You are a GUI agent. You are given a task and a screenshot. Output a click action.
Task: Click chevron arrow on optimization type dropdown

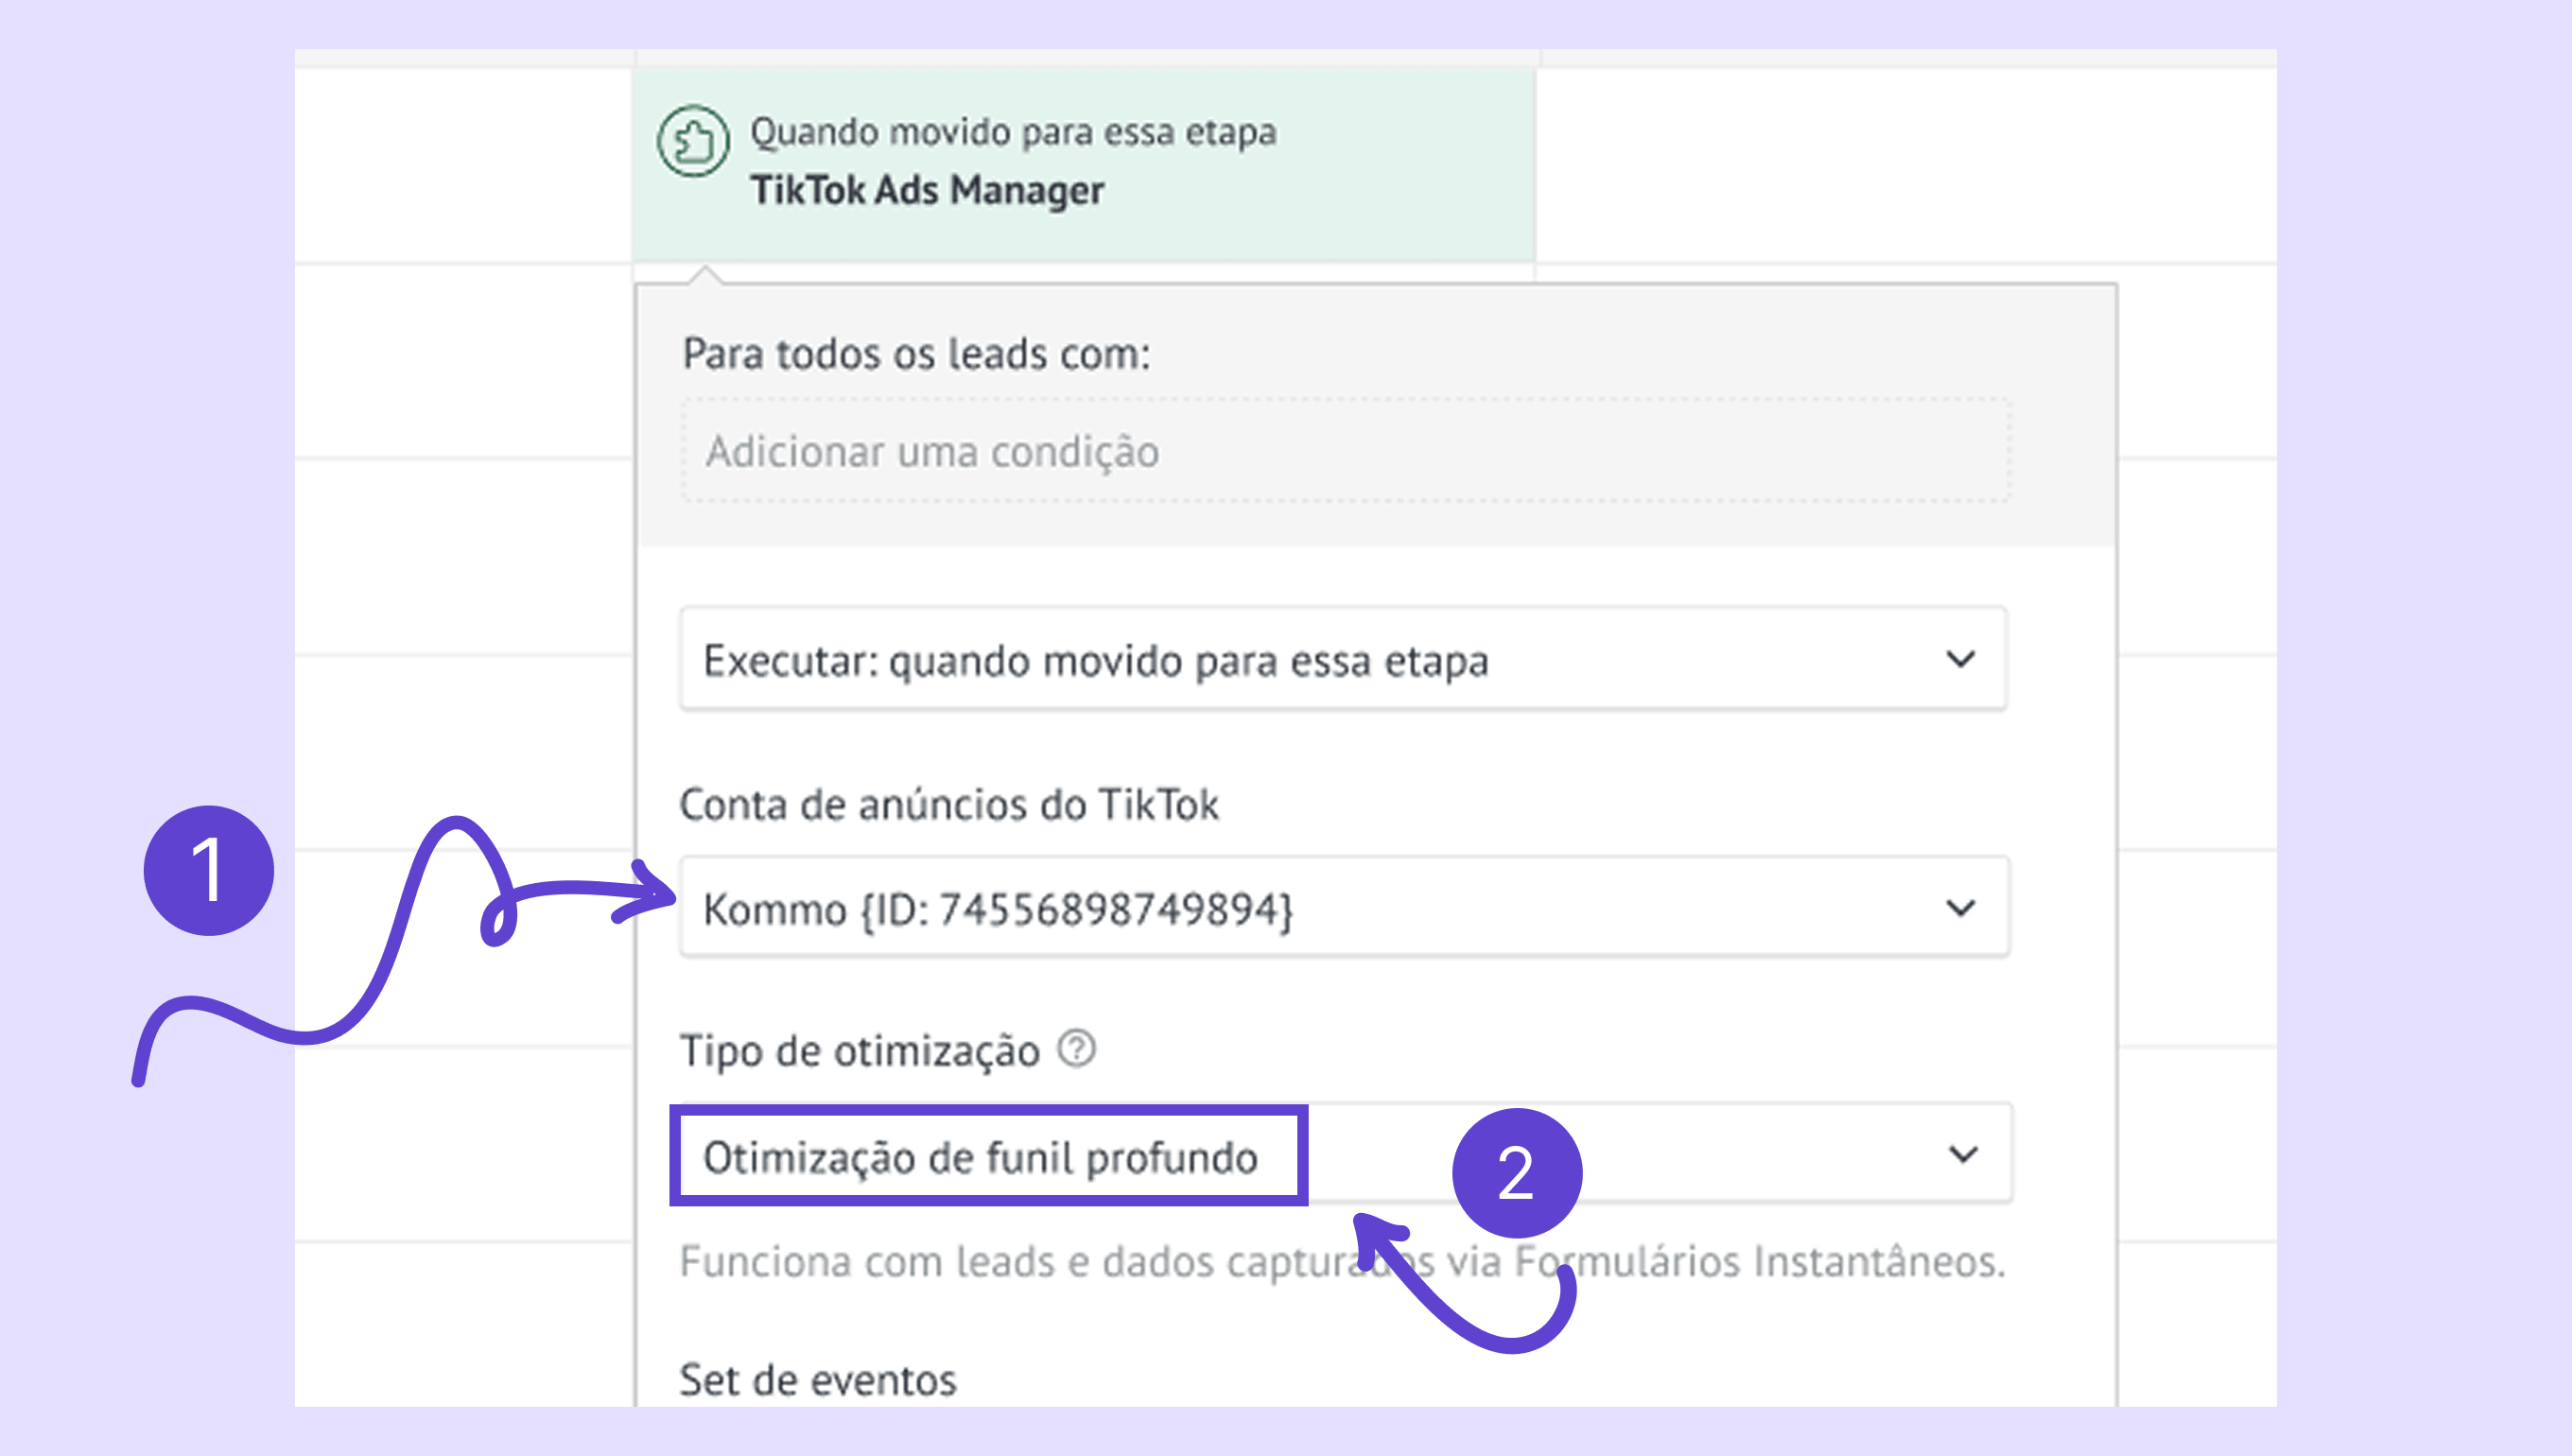[1963, 1155]
